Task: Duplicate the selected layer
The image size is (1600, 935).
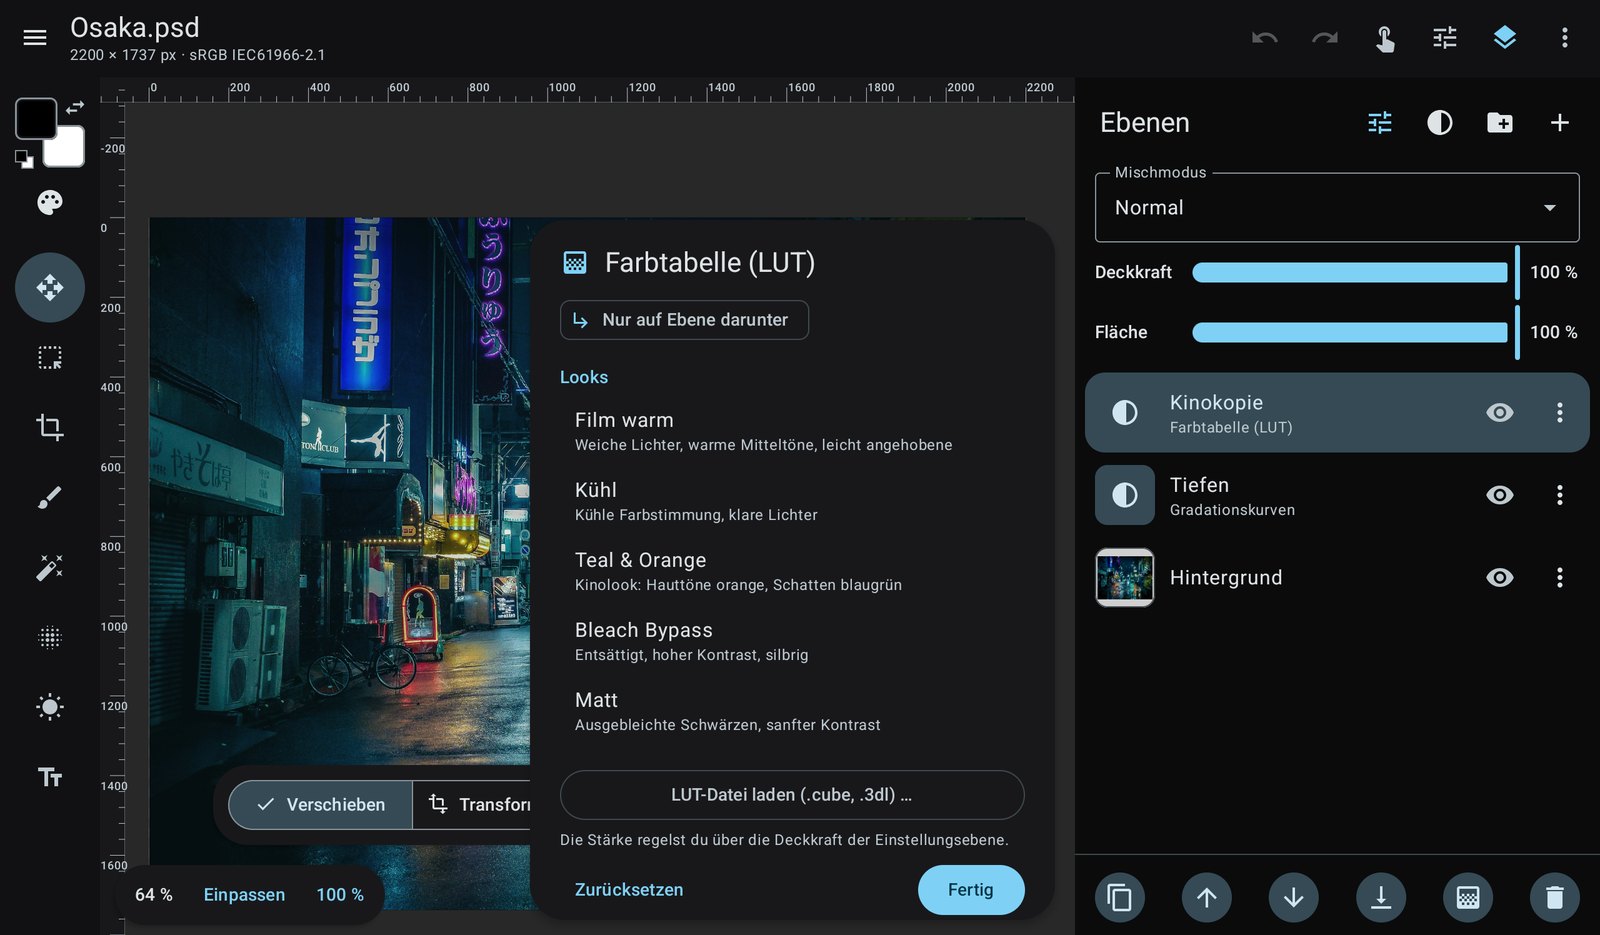Action: click(1120, 898)
